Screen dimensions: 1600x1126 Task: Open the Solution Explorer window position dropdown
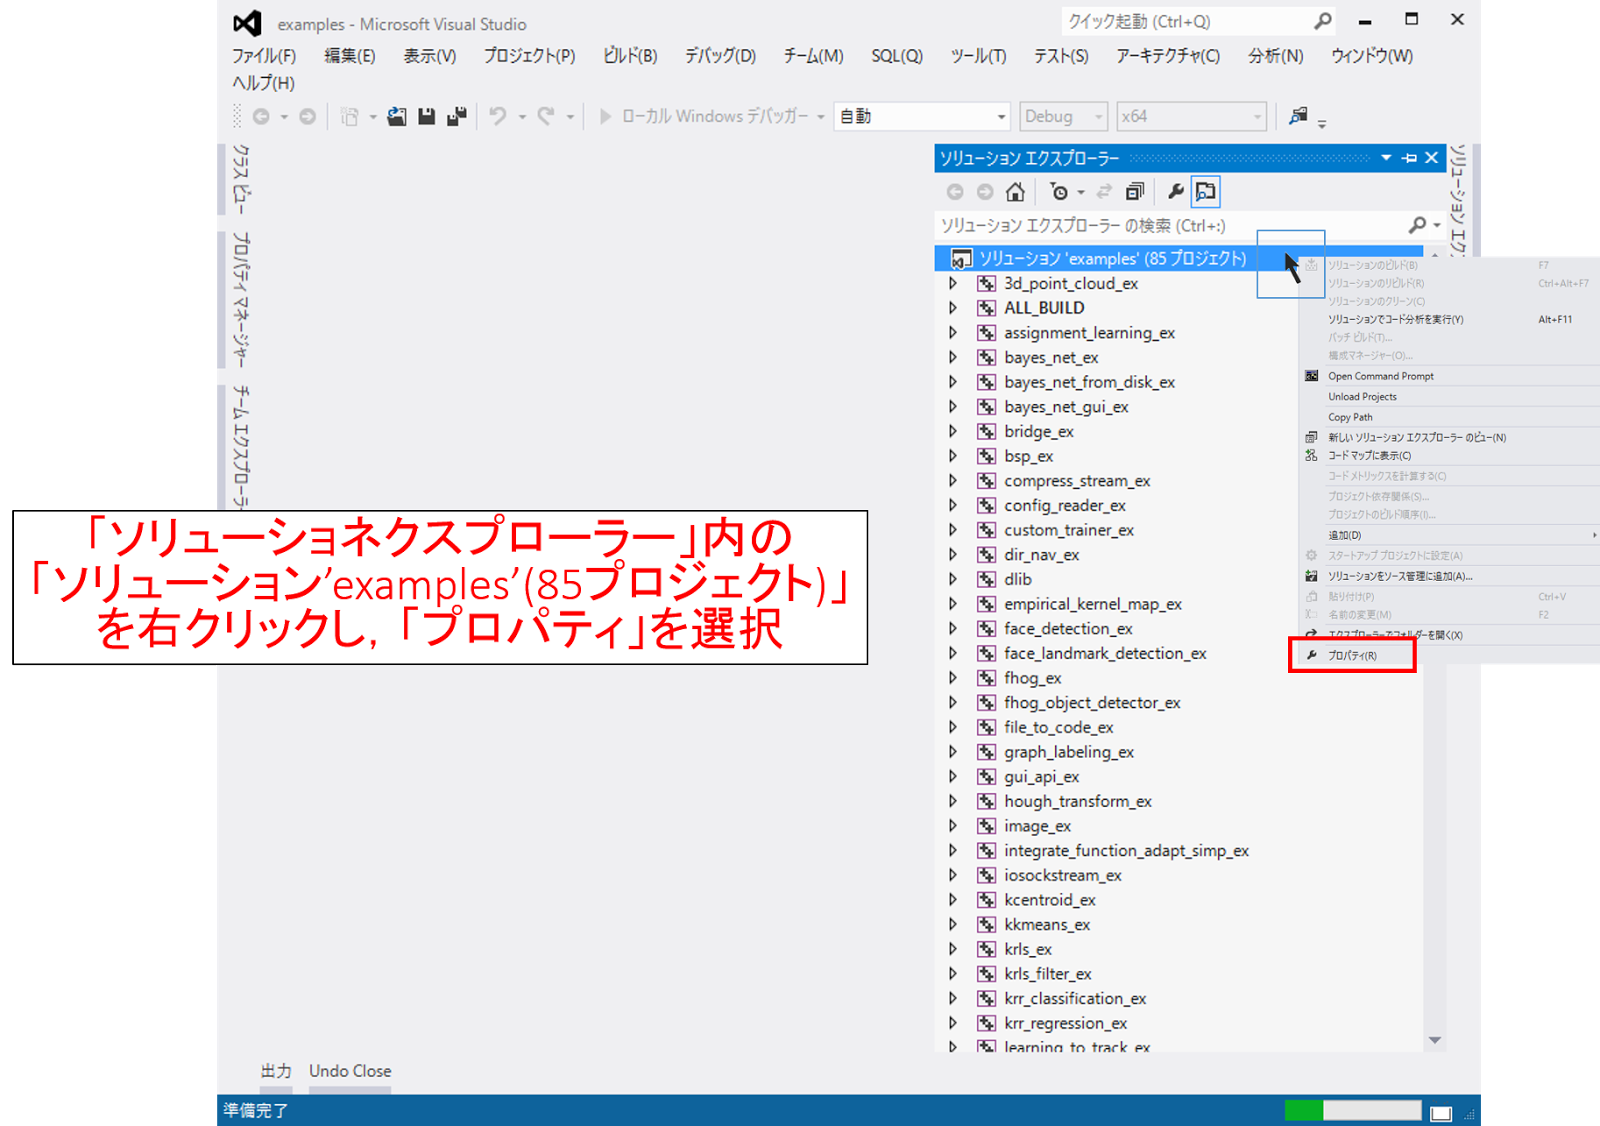pos(1386,158)
